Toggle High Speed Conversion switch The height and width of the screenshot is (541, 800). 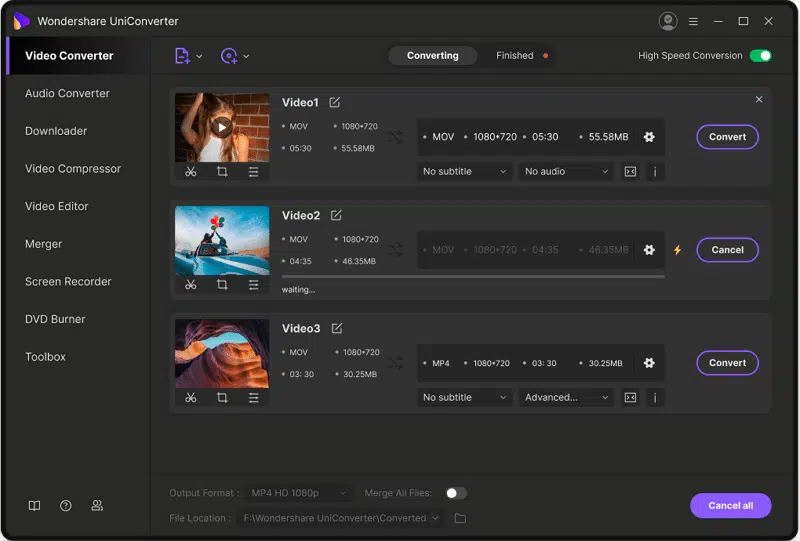pyautogui.click(x=761, y=56)
